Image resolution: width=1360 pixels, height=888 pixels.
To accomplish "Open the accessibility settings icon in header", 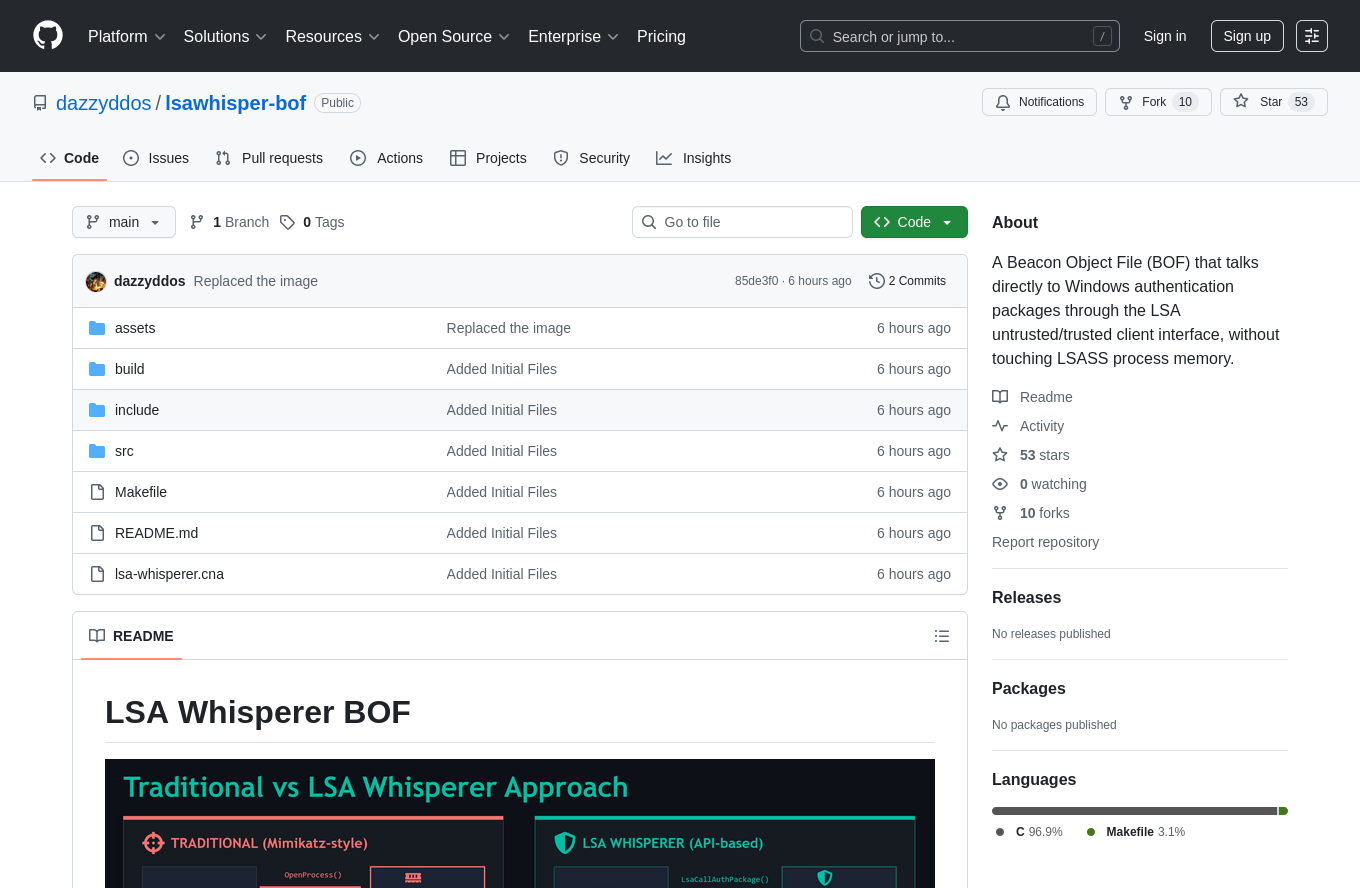I will coord(1311,36).
